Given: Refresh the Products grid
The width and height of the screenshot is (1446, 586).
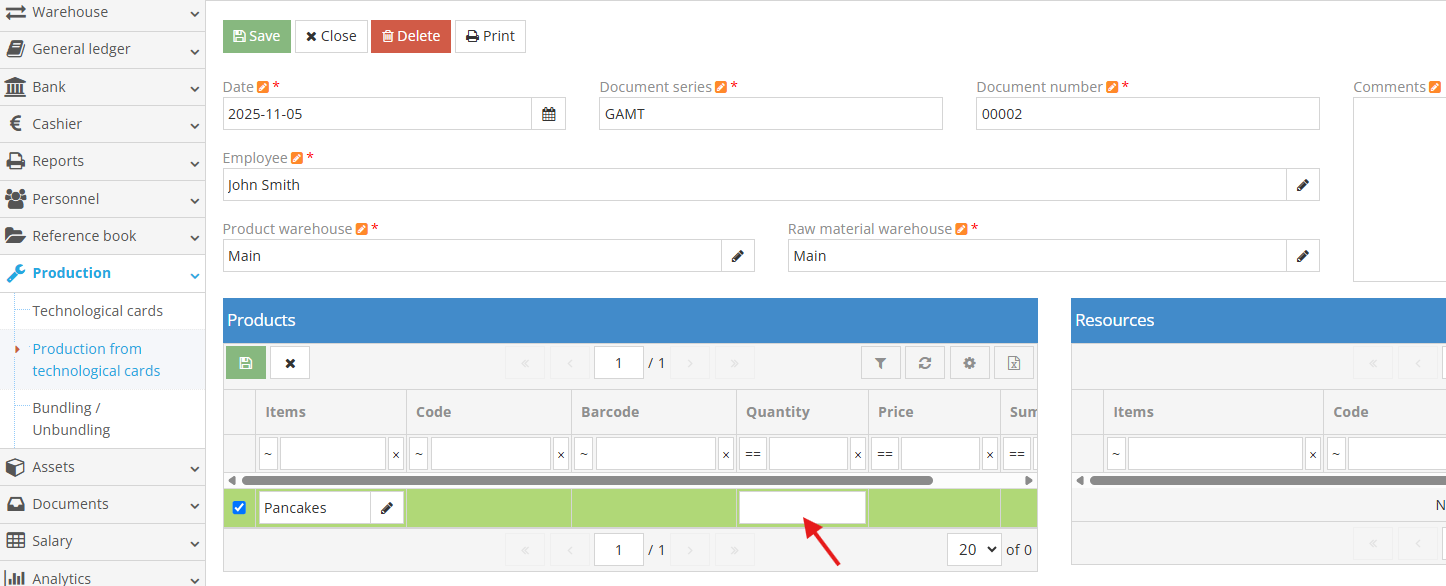Looking at the screenshot, I should [x=924, y=362].
